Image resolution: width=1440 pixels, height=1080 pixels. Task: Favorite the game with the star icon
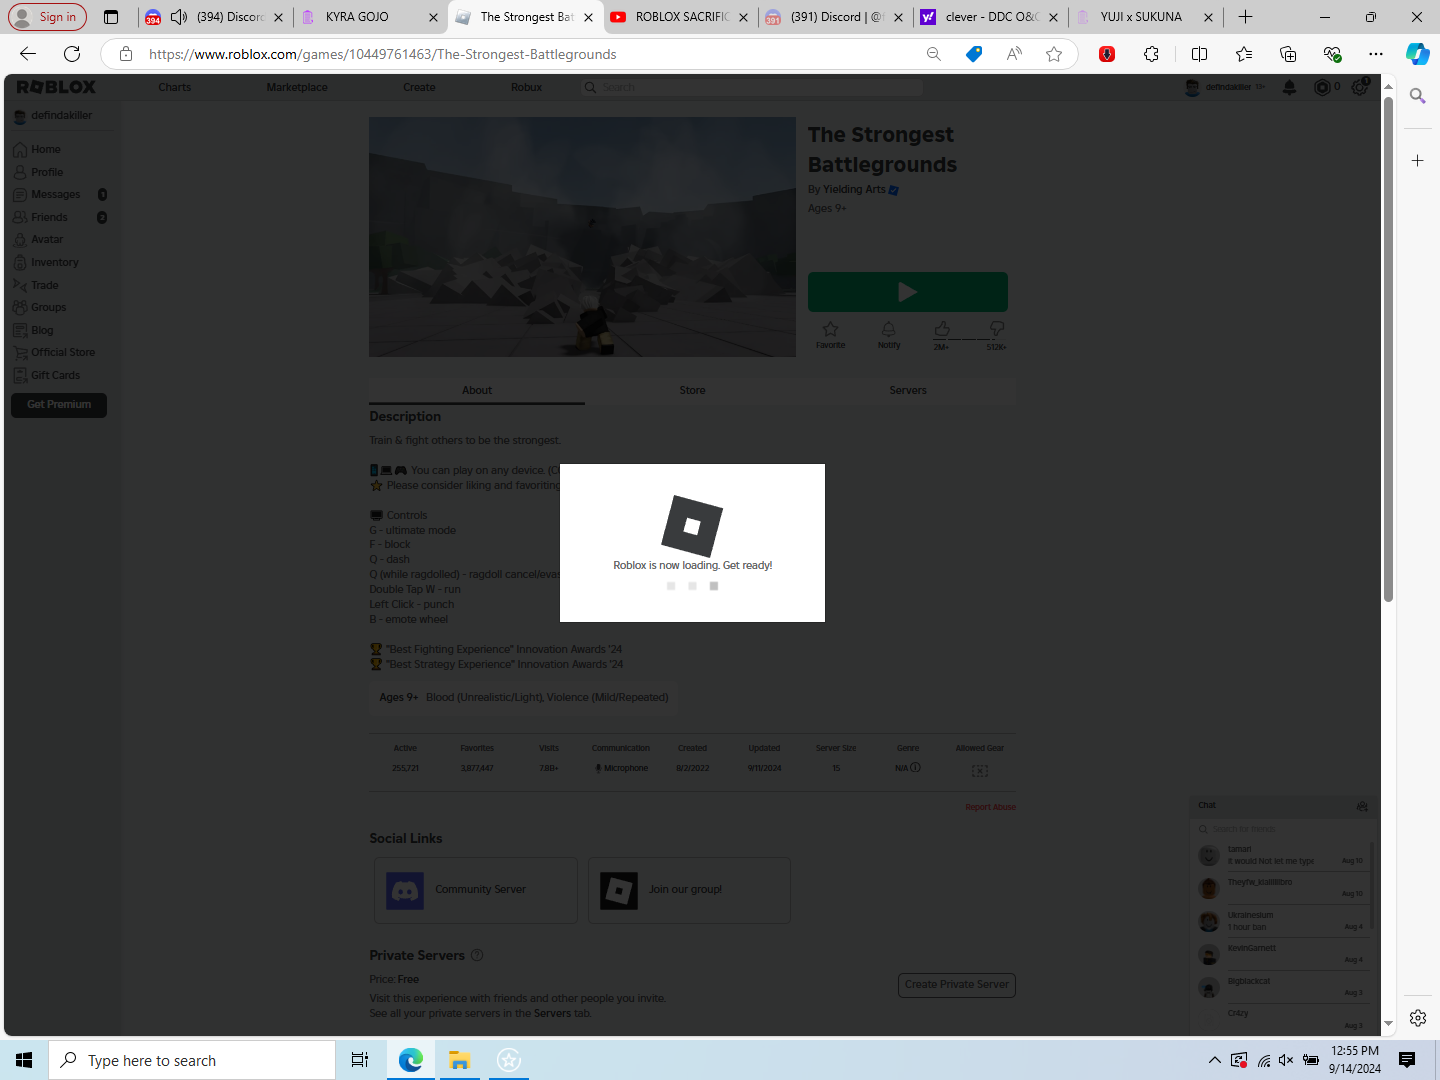830,329
